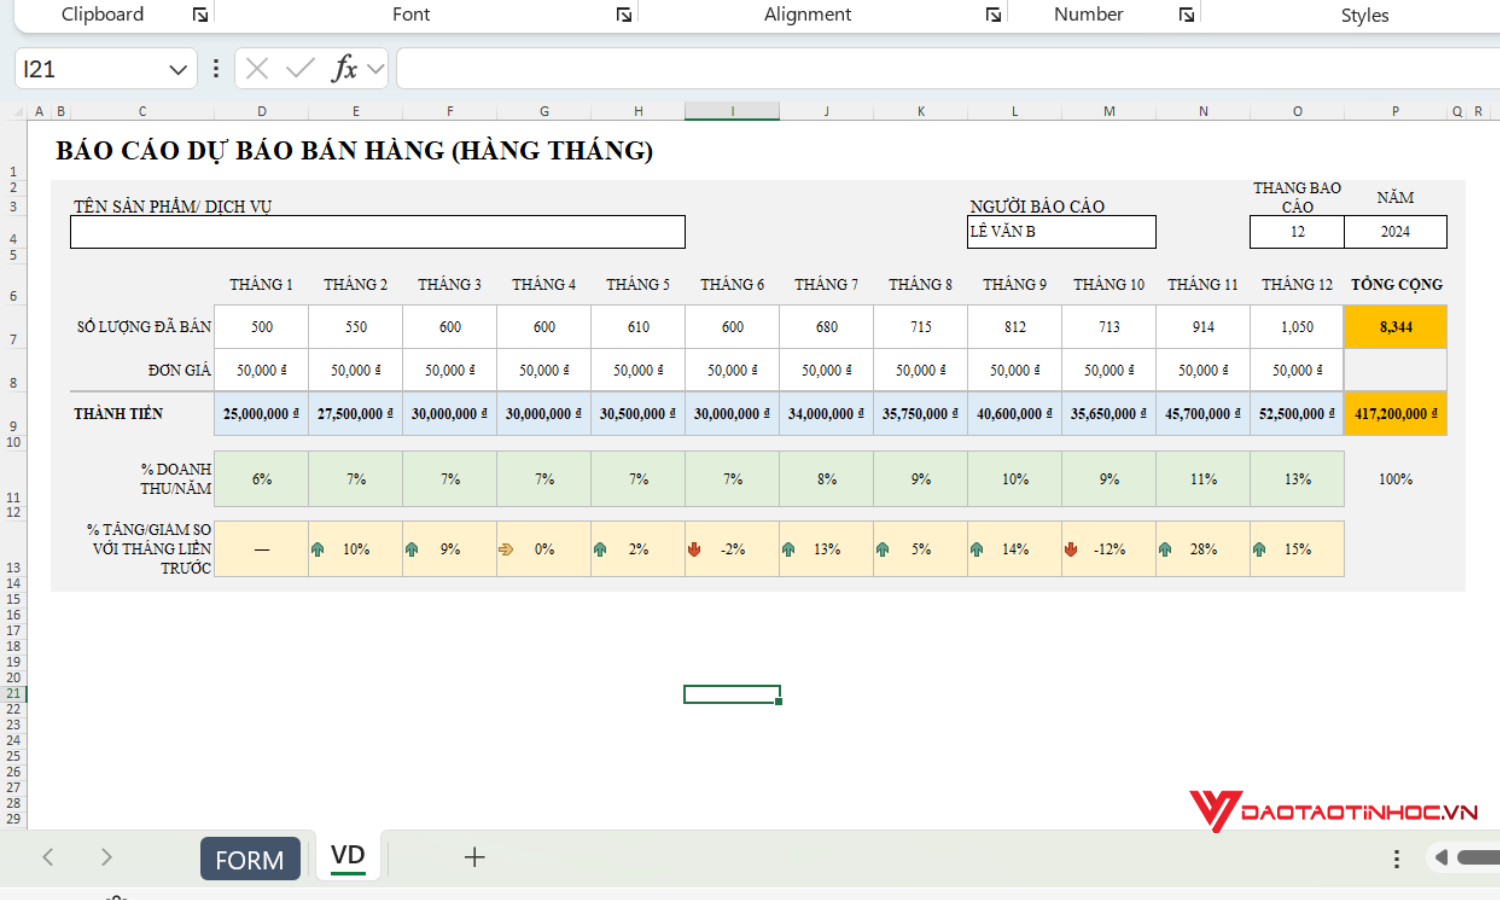Click the Insert Function fx icon
Image resolution: width=1500 pixels, height=900 pixels.
(x=345, y=68)
